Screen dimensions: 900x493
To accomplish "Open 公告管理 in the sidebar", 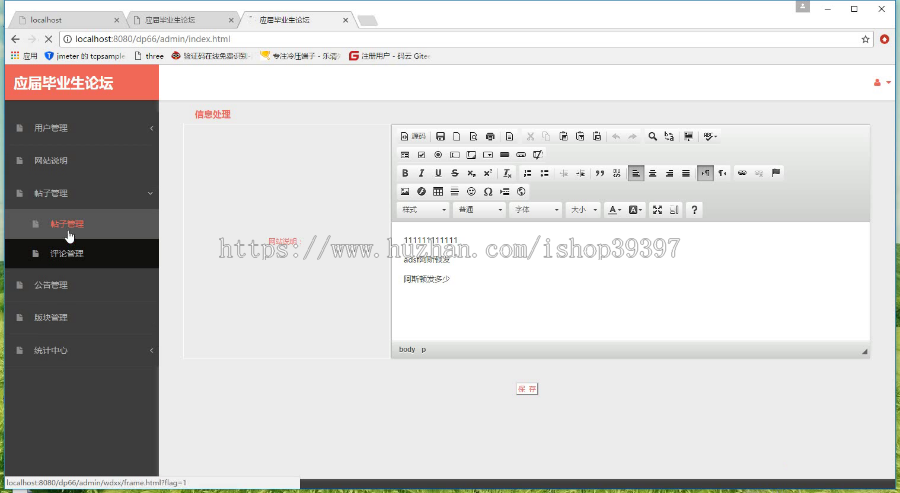I will [82, 285].
